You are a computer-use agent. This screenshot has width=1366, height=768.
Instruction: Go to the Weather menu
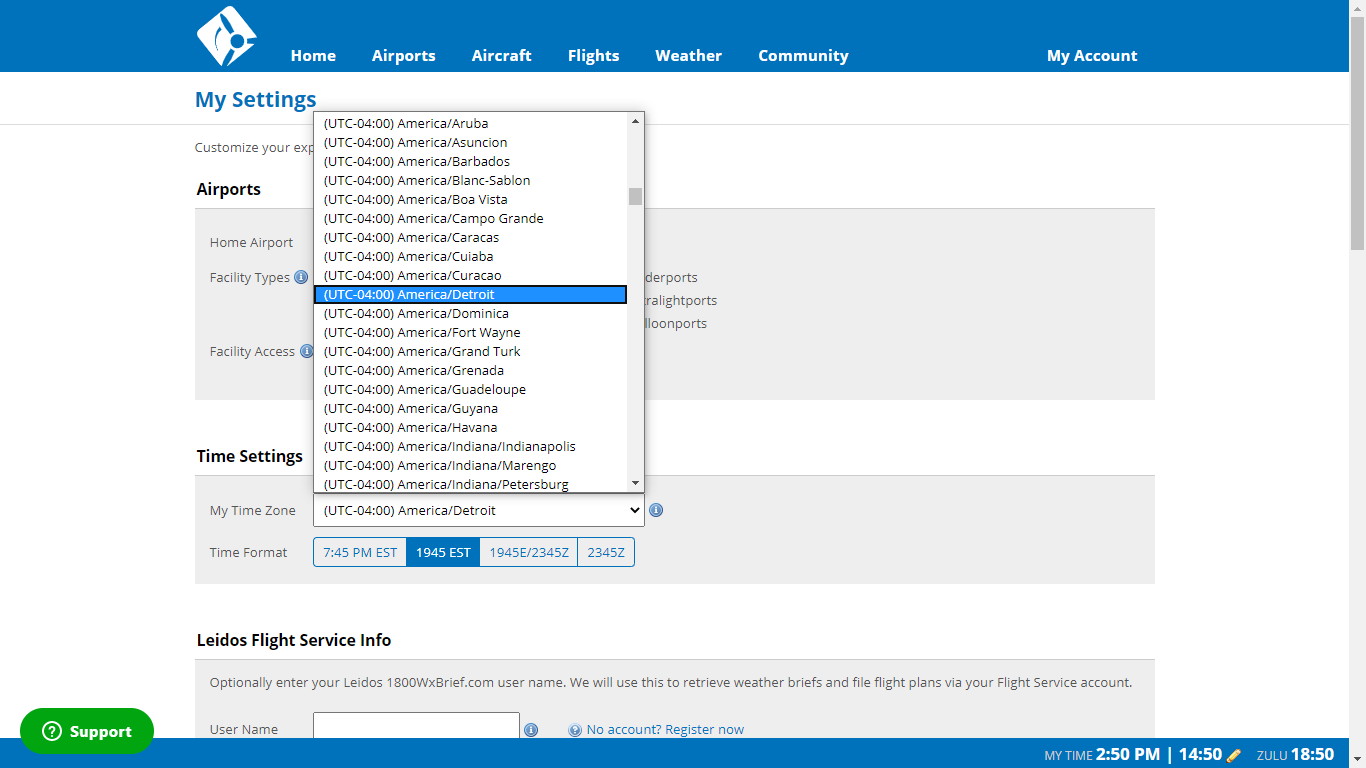(x=688, y=56)
